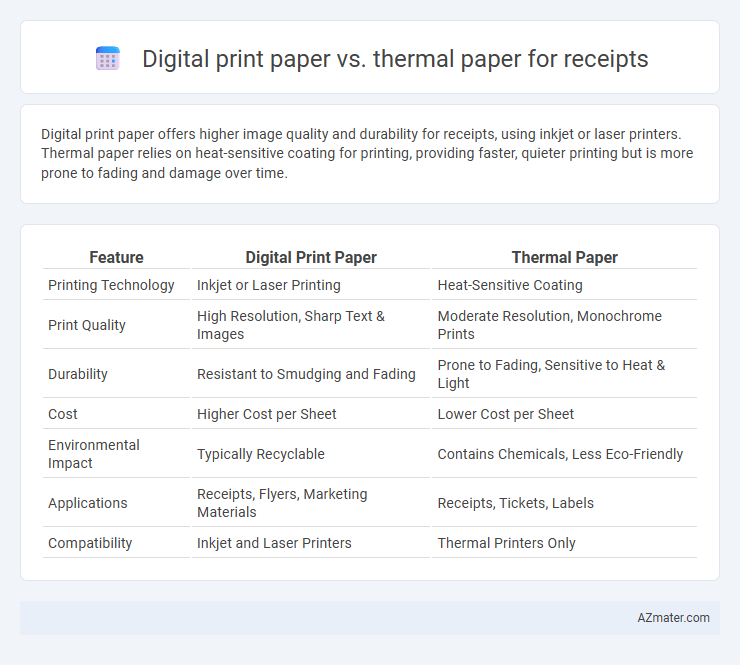Click the 'Environmental Impact' row label
Screen dimensions: 740x665
point(94,454)
